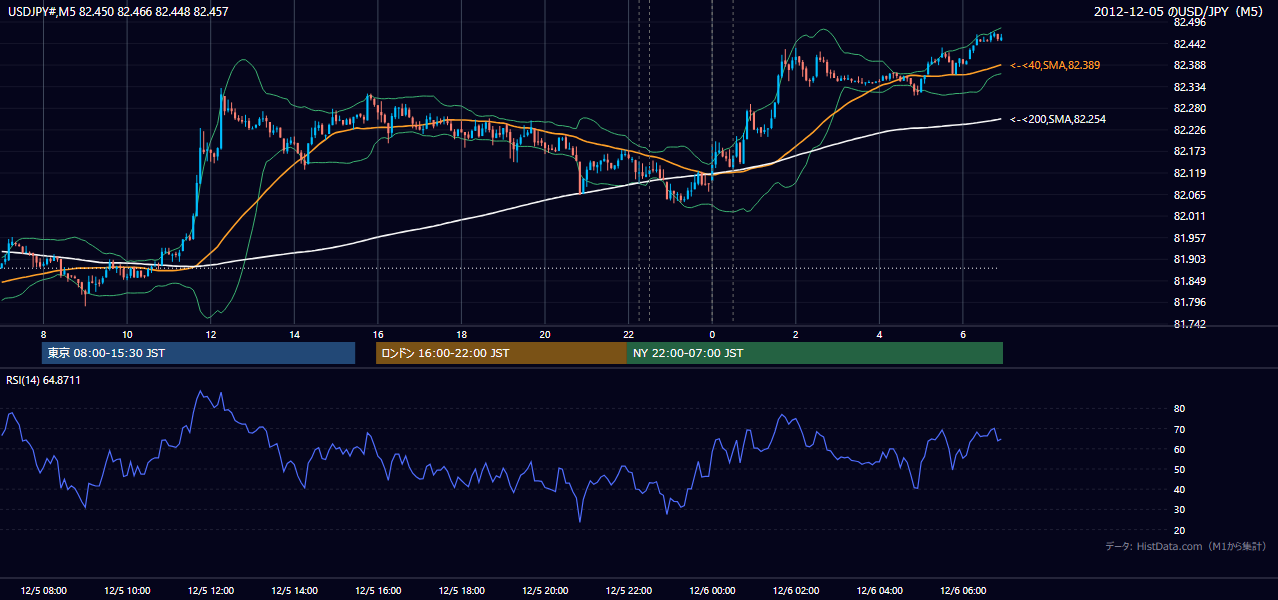
Task: Click price axis value 82.226
Action: tap(1190, 130)
